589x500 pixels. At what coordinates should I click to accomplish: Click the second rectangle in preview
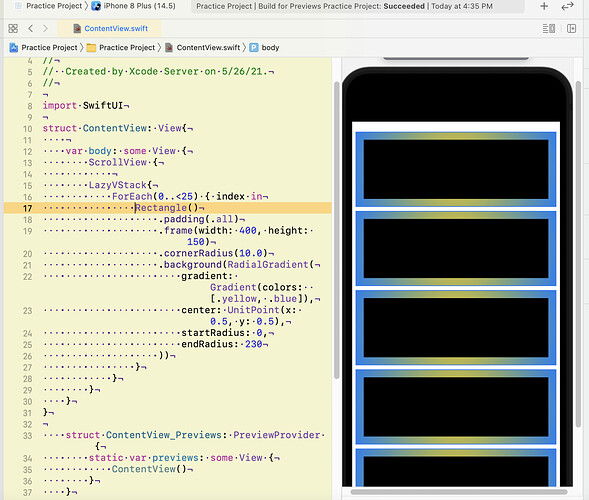click(456, 248)
